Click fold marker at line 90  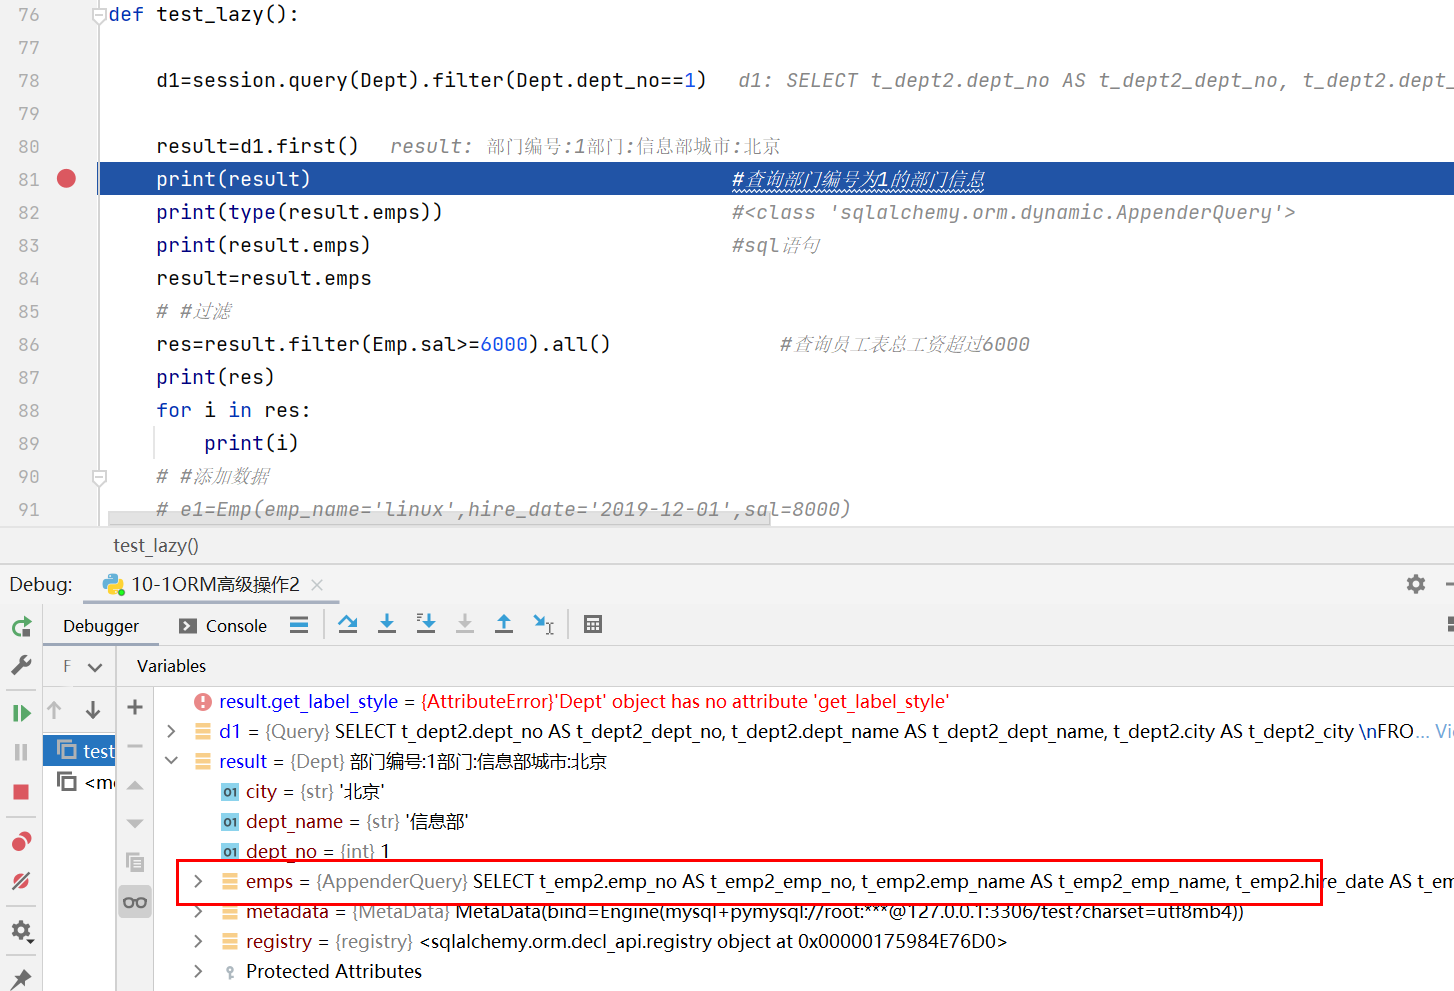click(x=99, y=477)
